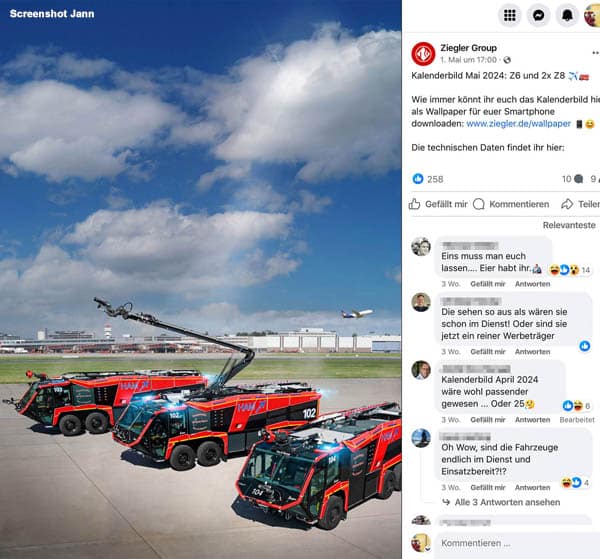Viewport: 600px width, 559px height.
Task: Open the Facebook menu grid icon
Action: (x=509, y=15)
